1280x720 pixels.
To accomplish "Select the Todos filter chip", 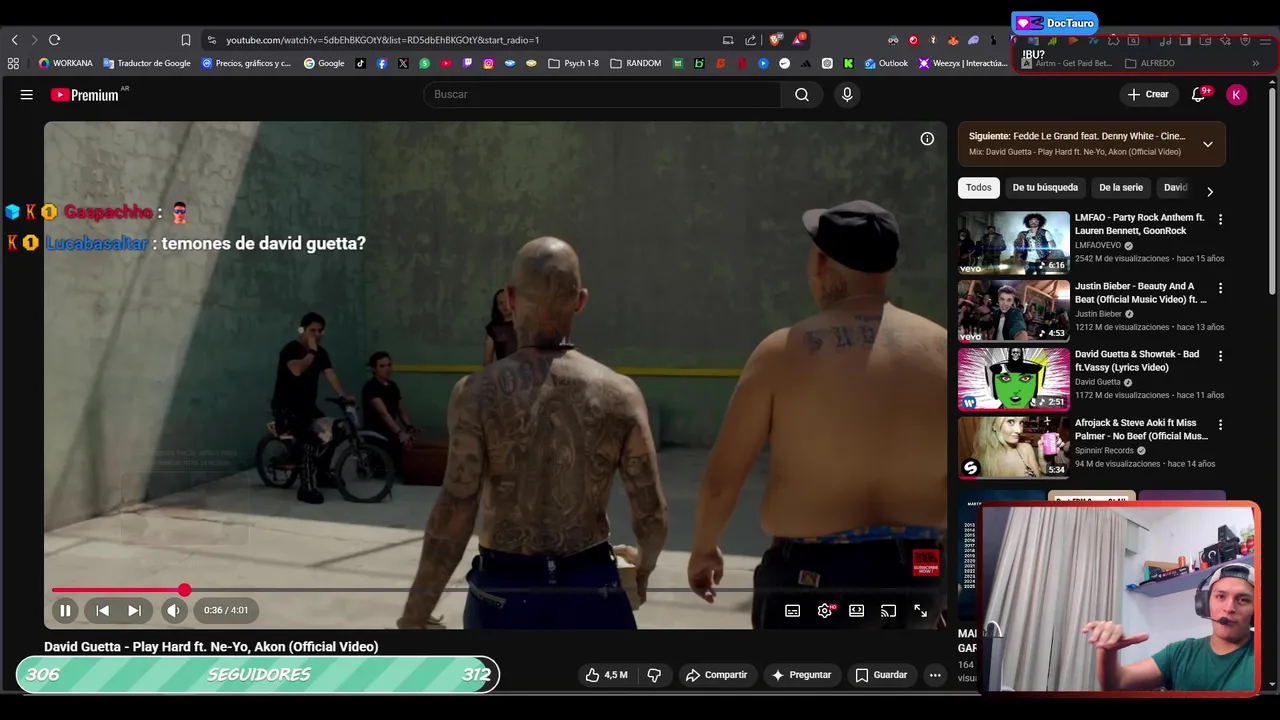I will [979, 188].
